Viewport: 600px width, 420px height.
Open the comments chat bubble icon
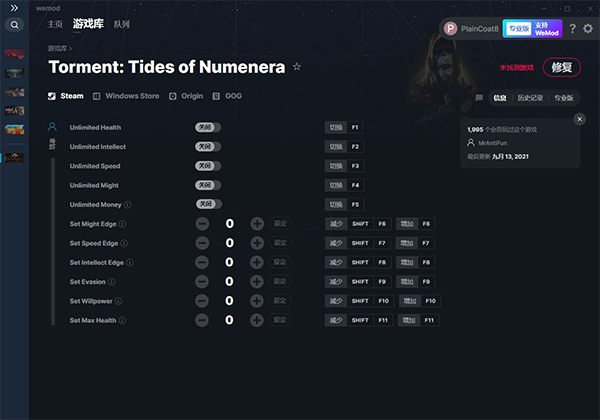[x=479, y=98]
